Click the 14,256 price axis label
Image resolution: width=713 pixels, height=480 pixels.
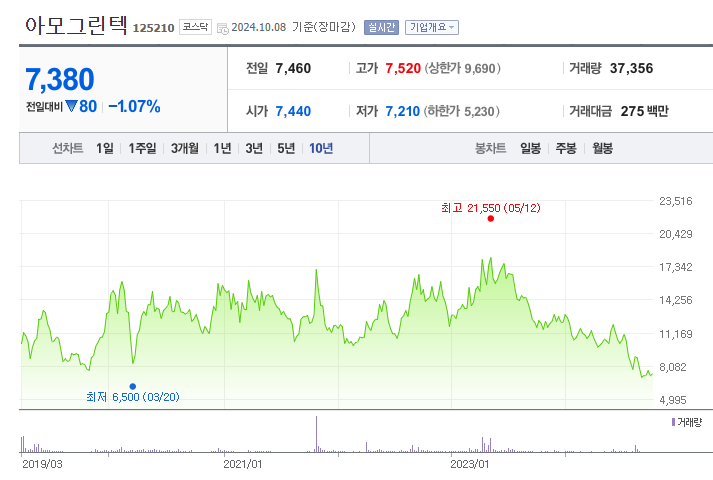[676, 300]
